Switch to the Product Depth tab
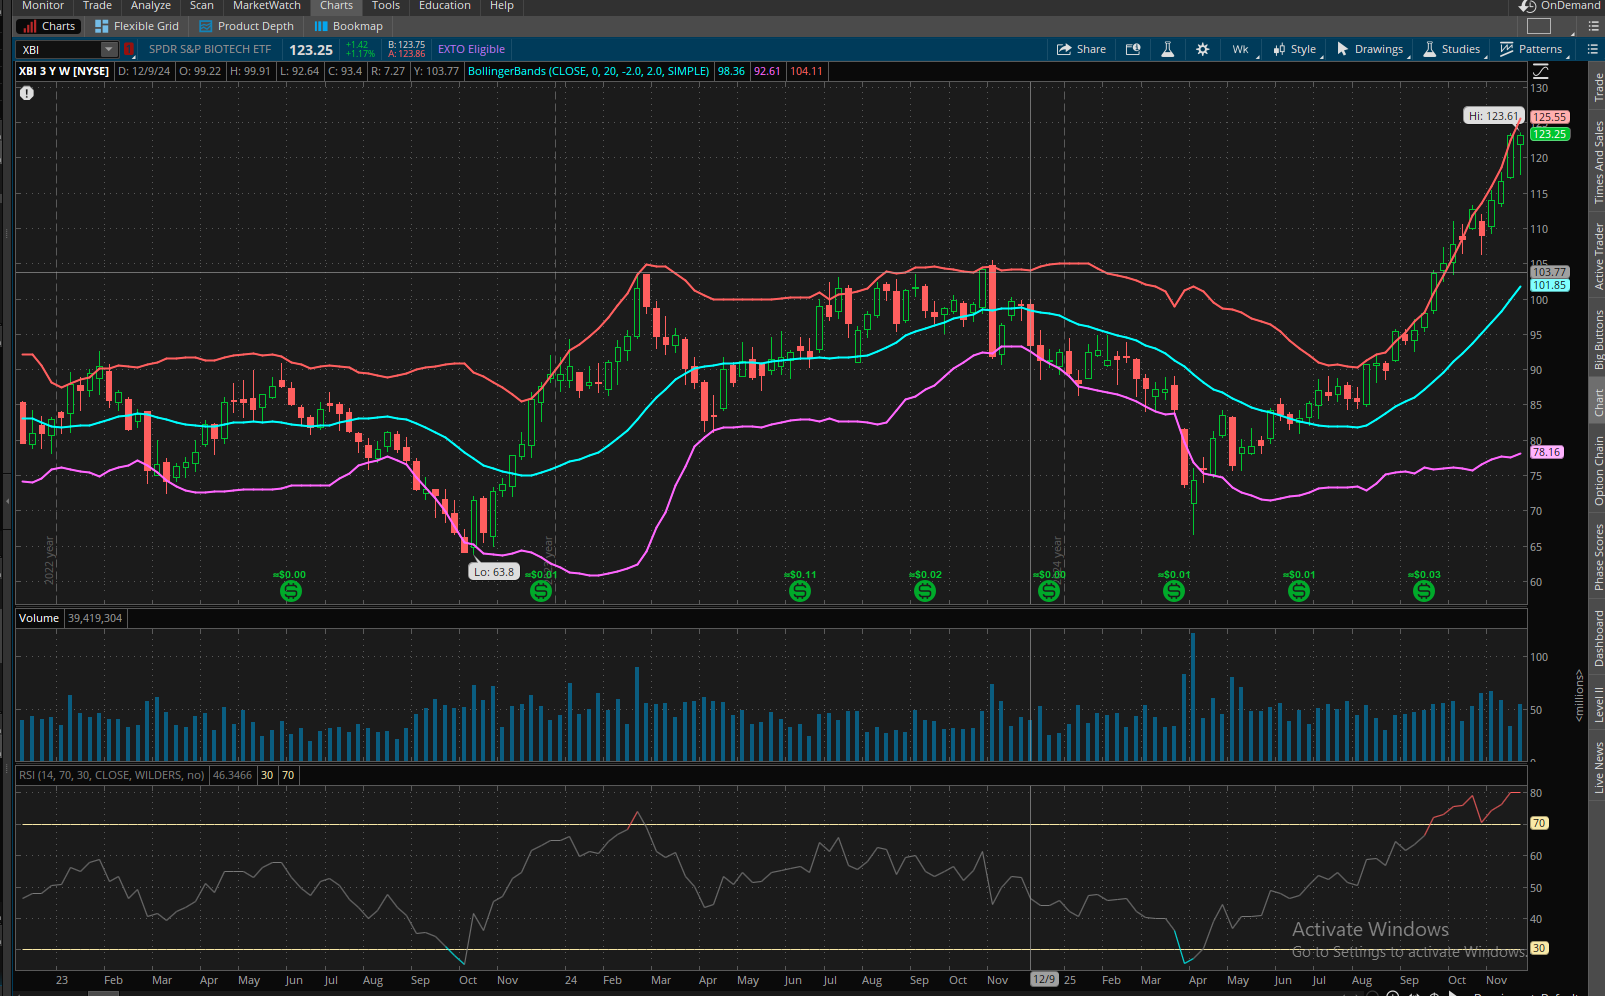This screenshot has height=996, width=1605. [247, 26]
